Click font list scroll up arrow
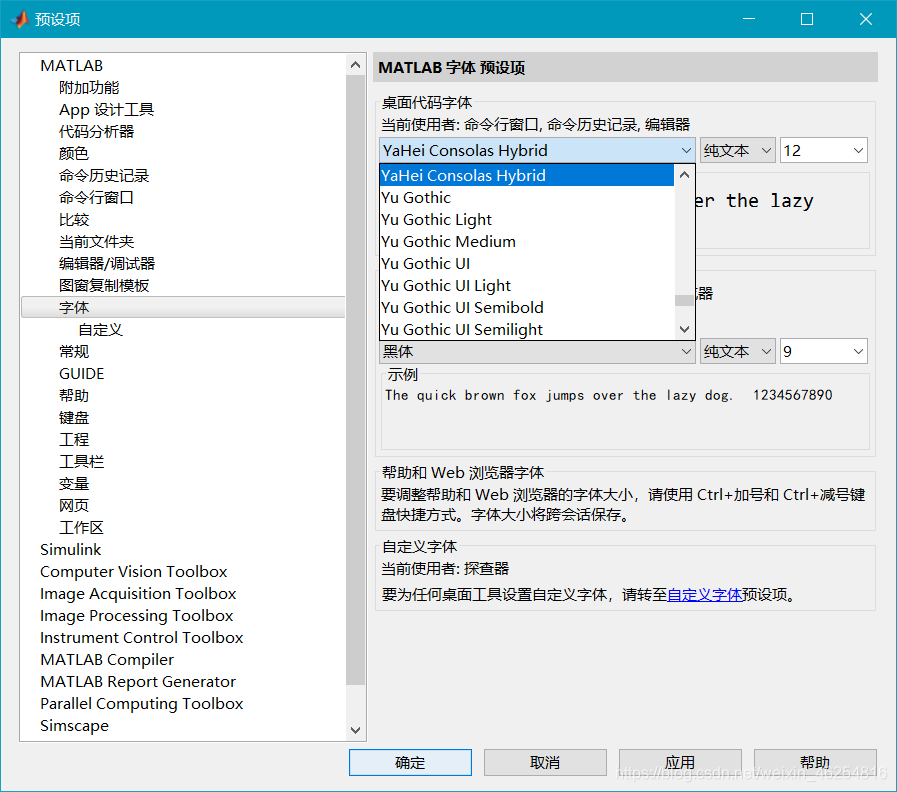The image size is (897, 792). point(684,175)
